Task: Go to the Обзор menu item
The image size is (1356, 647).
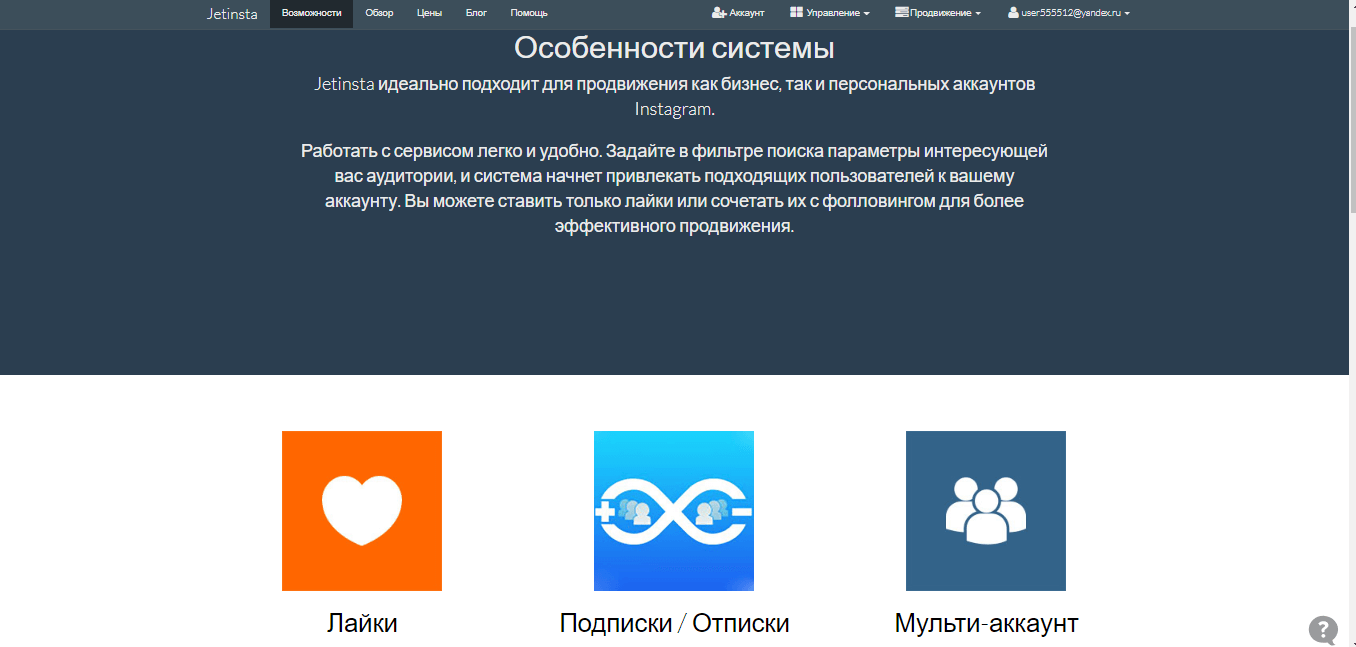Action: point(379,13)
